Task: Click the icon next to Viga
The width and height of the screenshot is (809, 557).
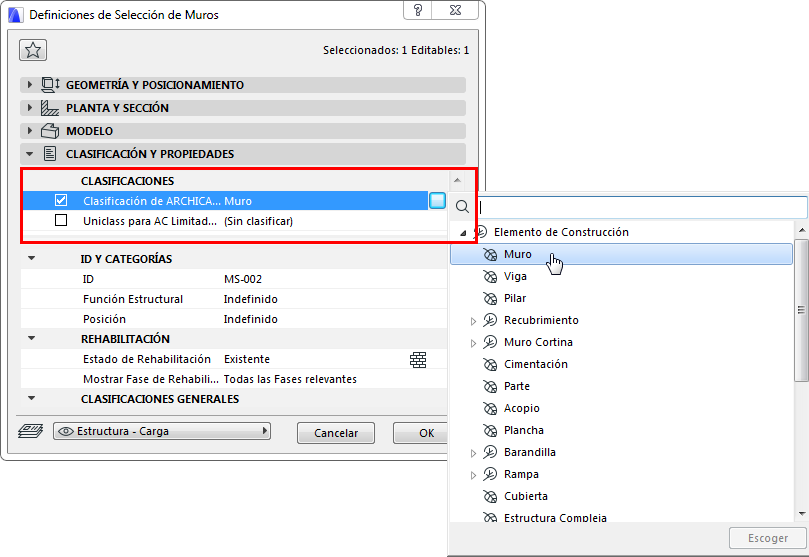Action: tap(490, 276)
